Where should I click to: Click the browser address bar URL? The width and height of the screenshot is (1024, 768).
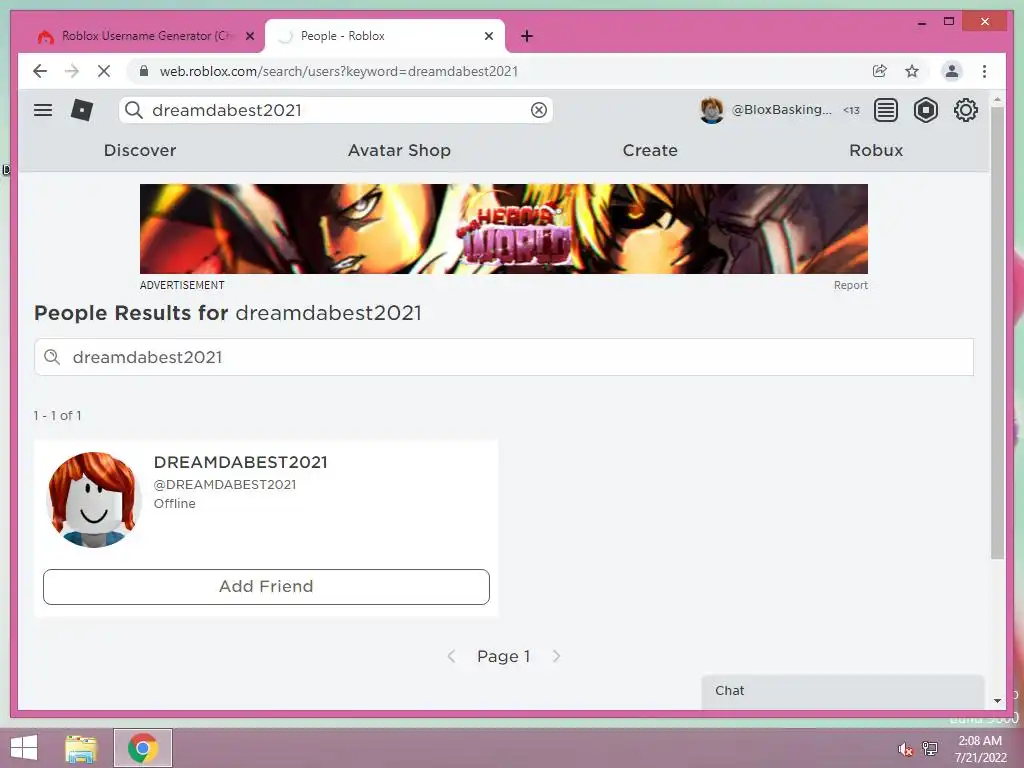(x=338, y=71)
